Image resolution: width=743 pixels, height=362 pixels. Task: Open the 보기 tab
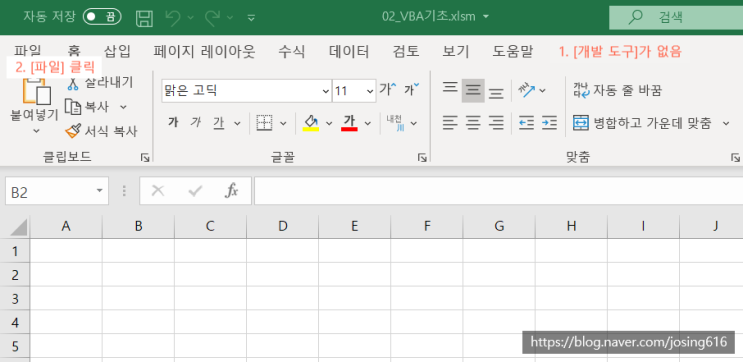click(455, 51)
